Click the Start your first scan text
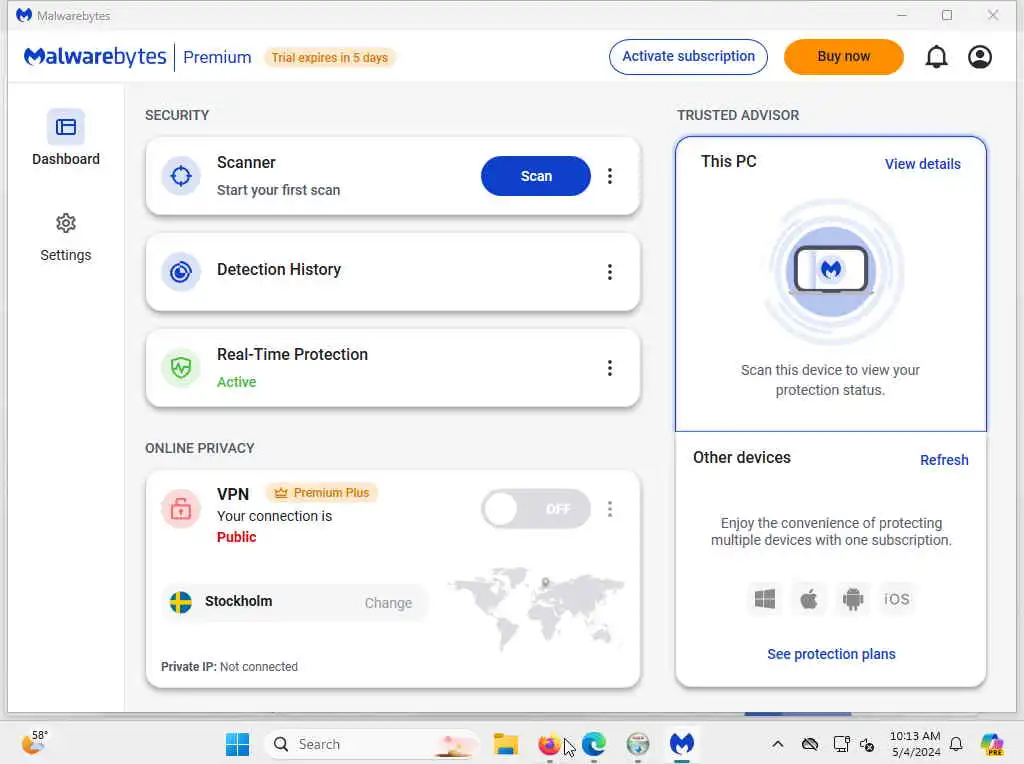Viewport: 1024px width, 764px height. [x=278, y=190]
